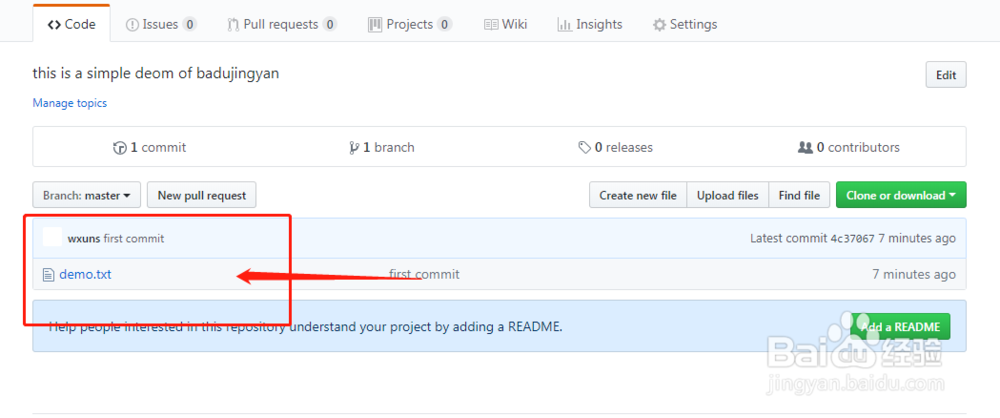Open the 1 branch list

(382, 147)
